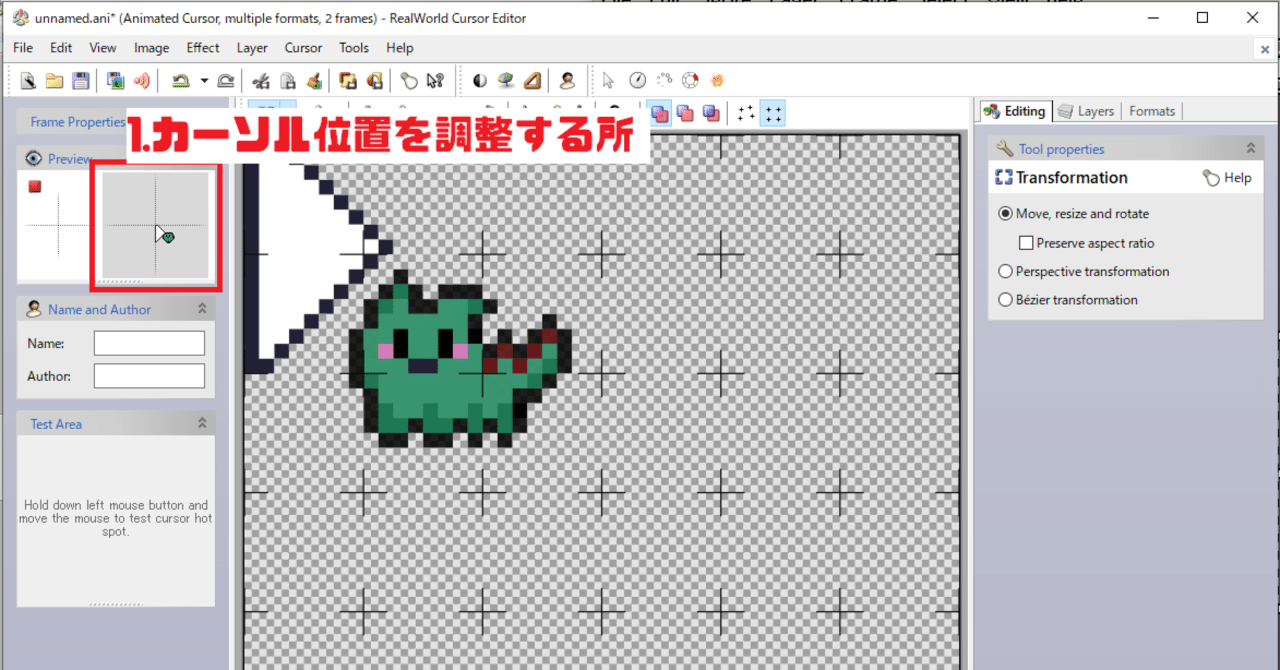Viewport: 1280px width, 670px height.
Task: Open the Cursor menu
Action: 302,47
